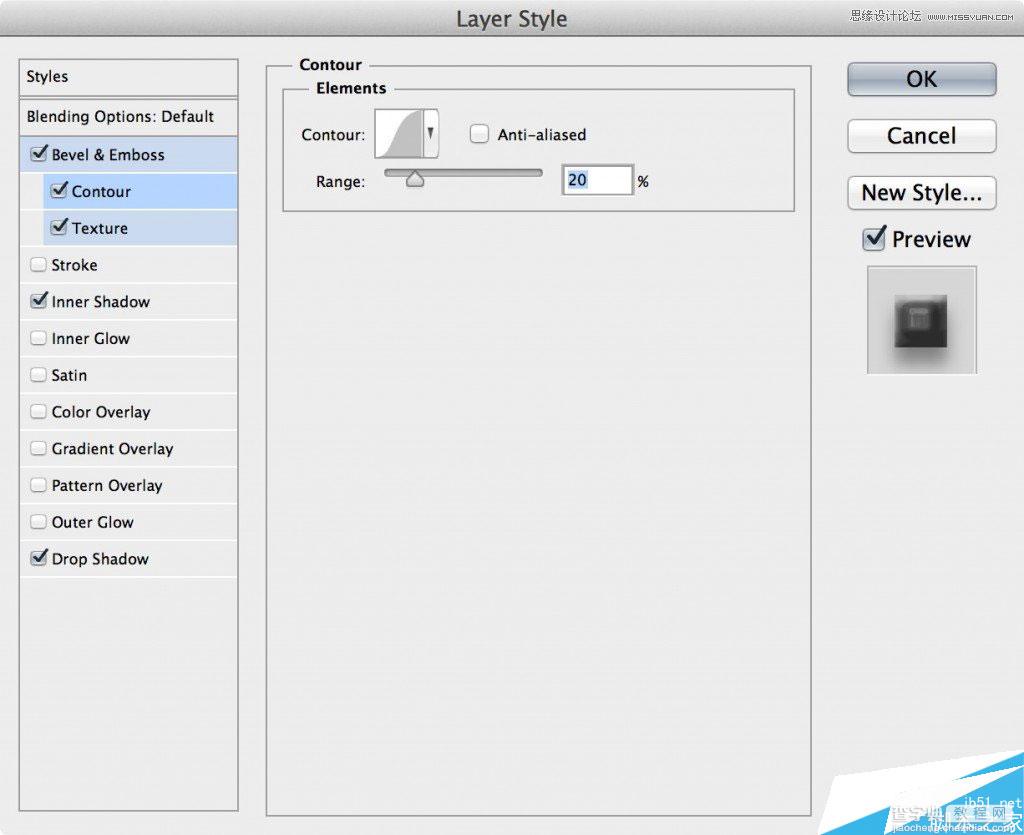The width and height of the screenshot is (1024, 835).
Task: Uncheck the Inner Shadow checkbox
Action: tap(39, 301)
